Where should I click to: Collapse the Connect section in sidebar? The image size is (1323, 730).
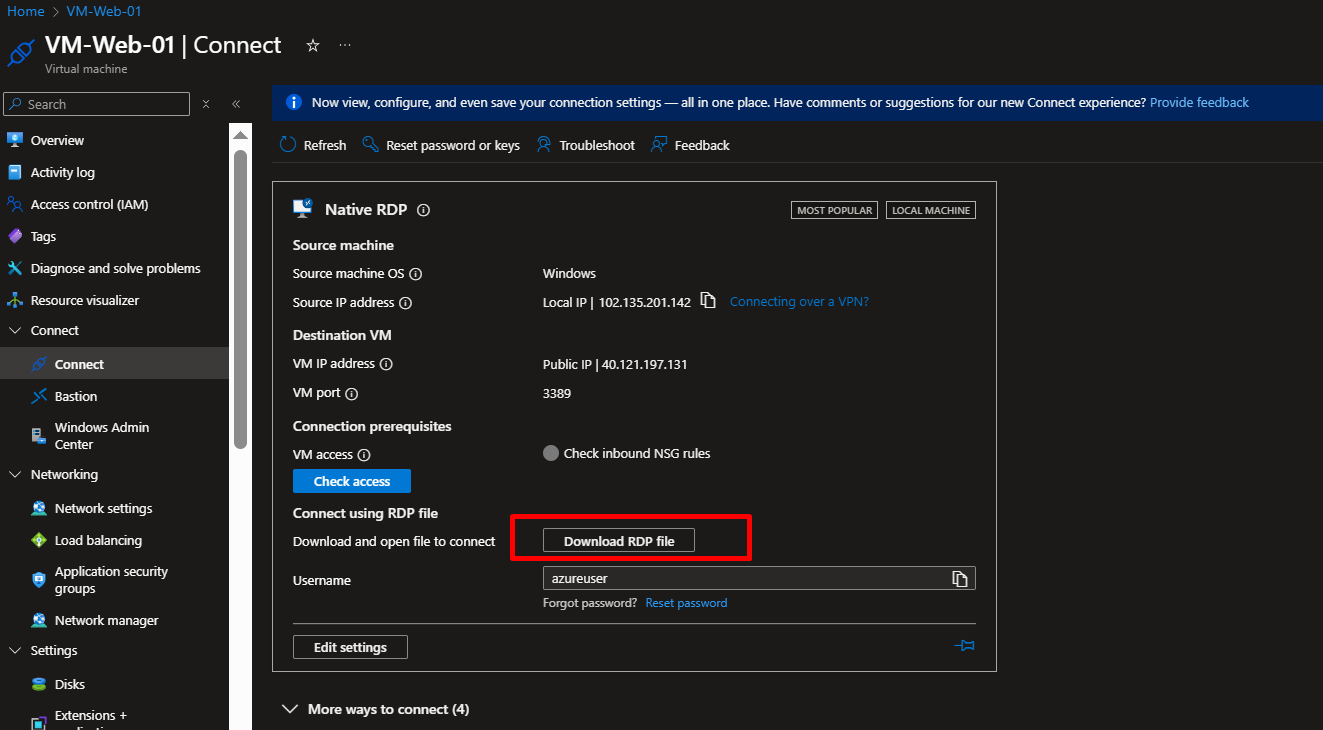pyautogui.click(x=15, y=331)
